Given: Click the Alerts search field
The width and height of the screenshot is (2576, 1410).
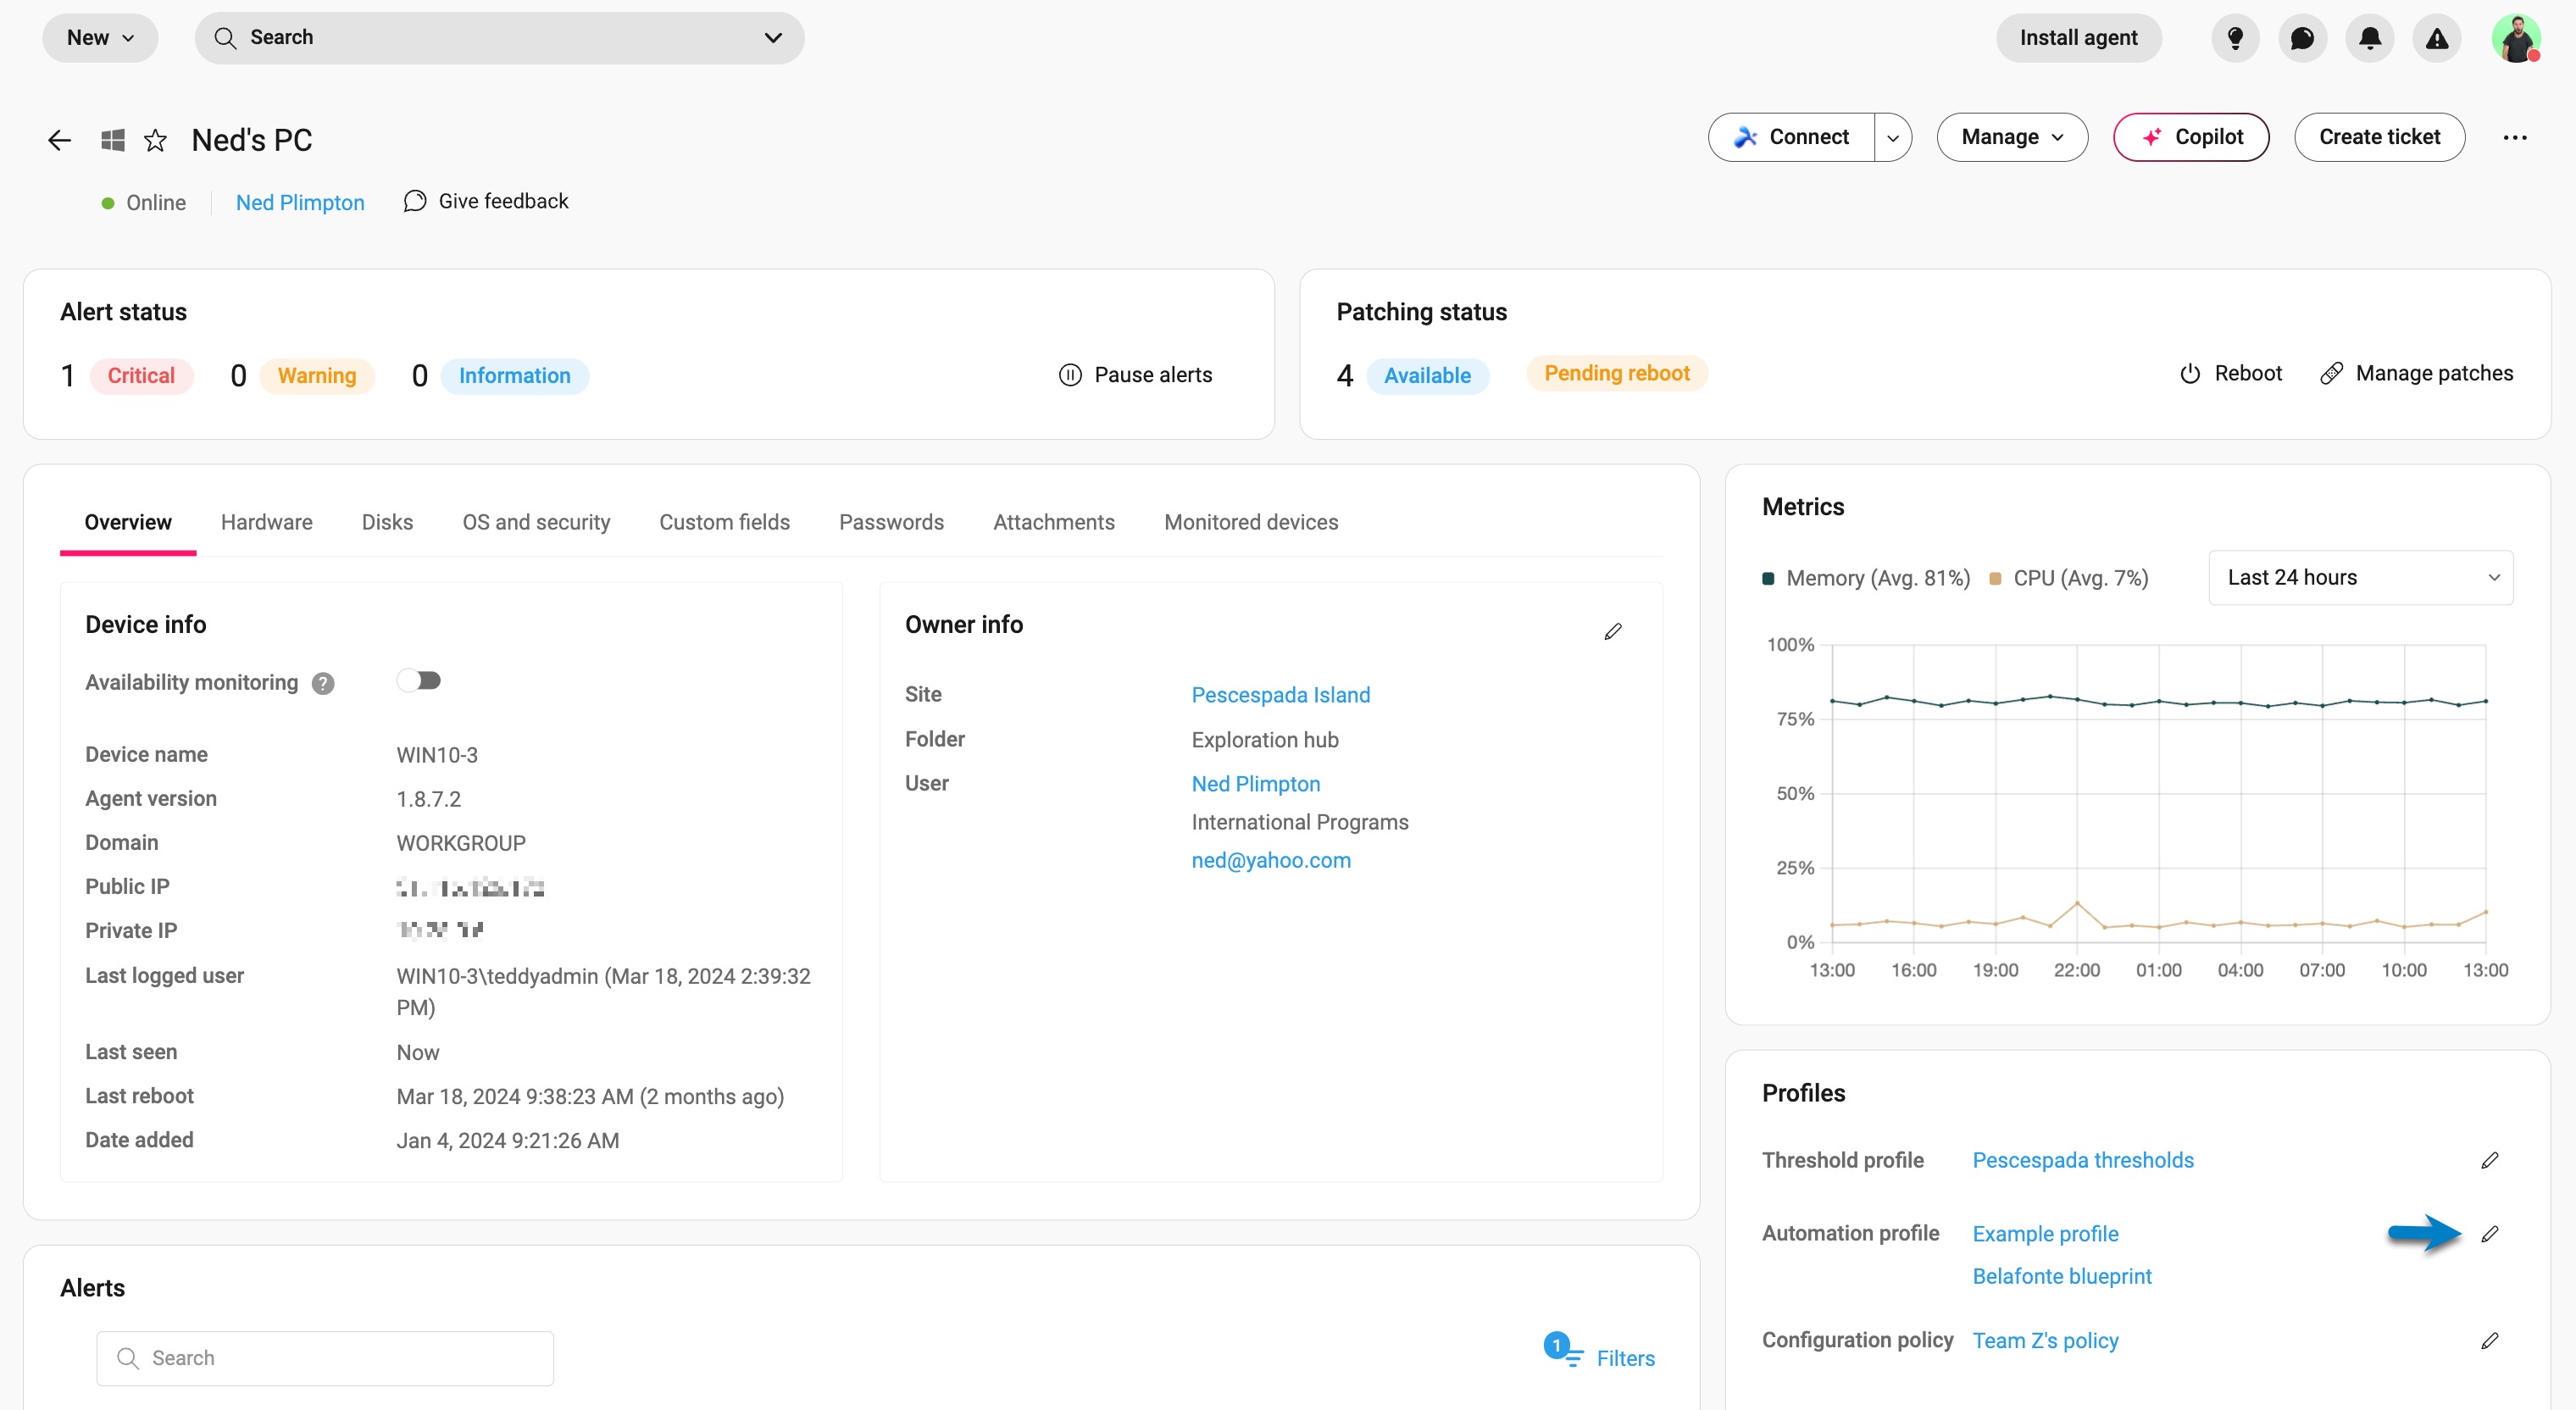Looking at the screenshot, I should (x=325, y=1358).
